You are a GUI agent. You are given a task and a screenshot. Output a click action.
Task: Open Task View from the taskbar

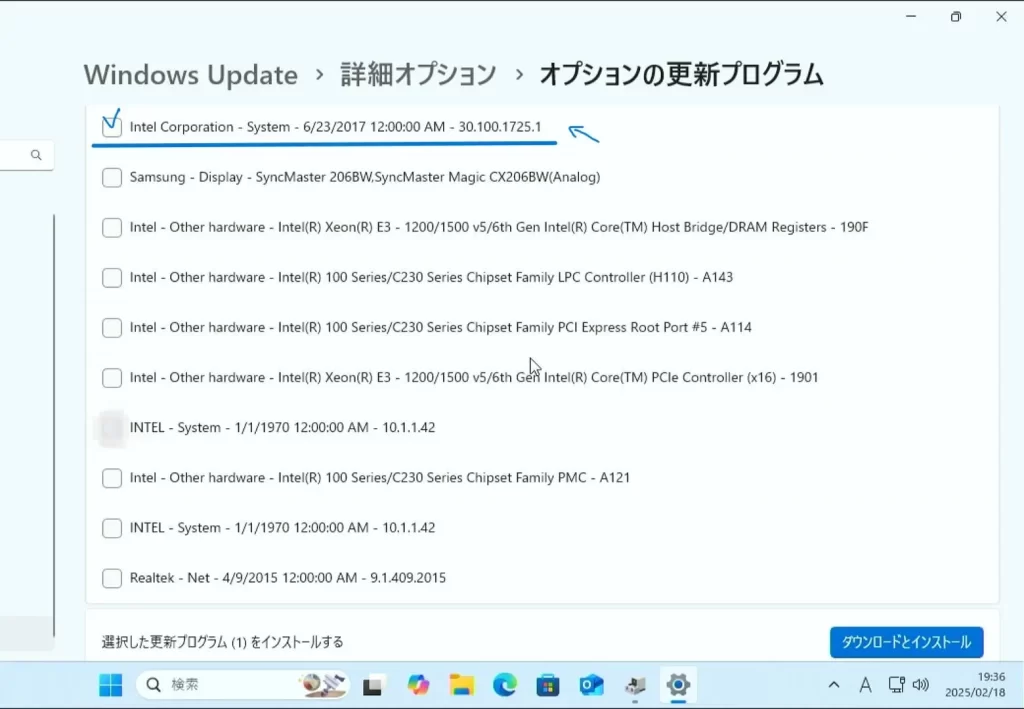coord(373,685)
